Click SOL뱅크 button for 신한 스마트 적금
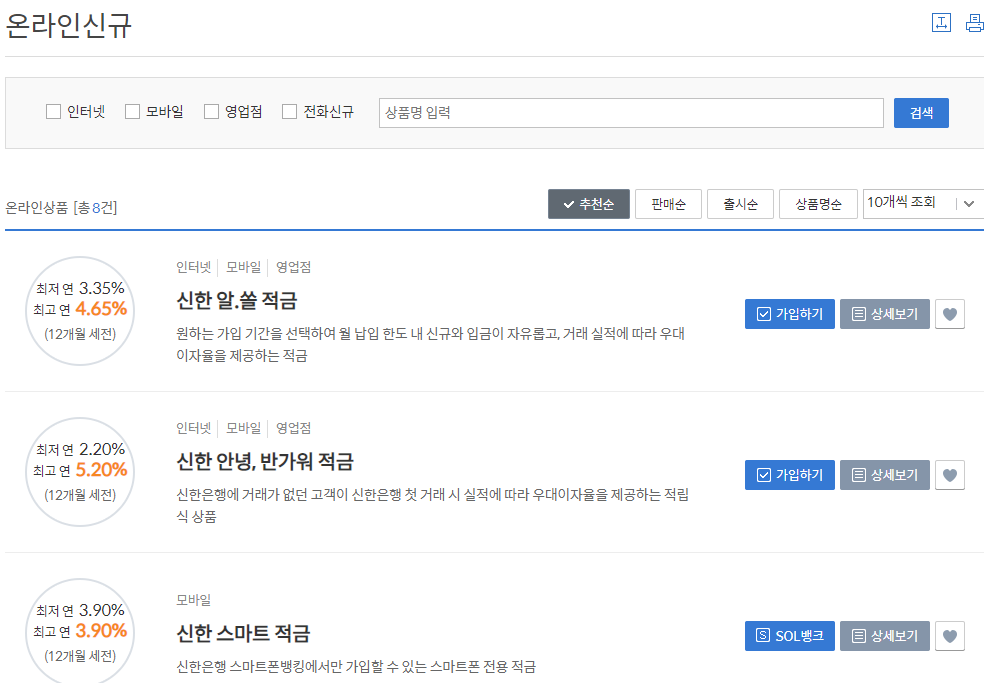This screenshot has width=984, height=683. coord(789,636)
